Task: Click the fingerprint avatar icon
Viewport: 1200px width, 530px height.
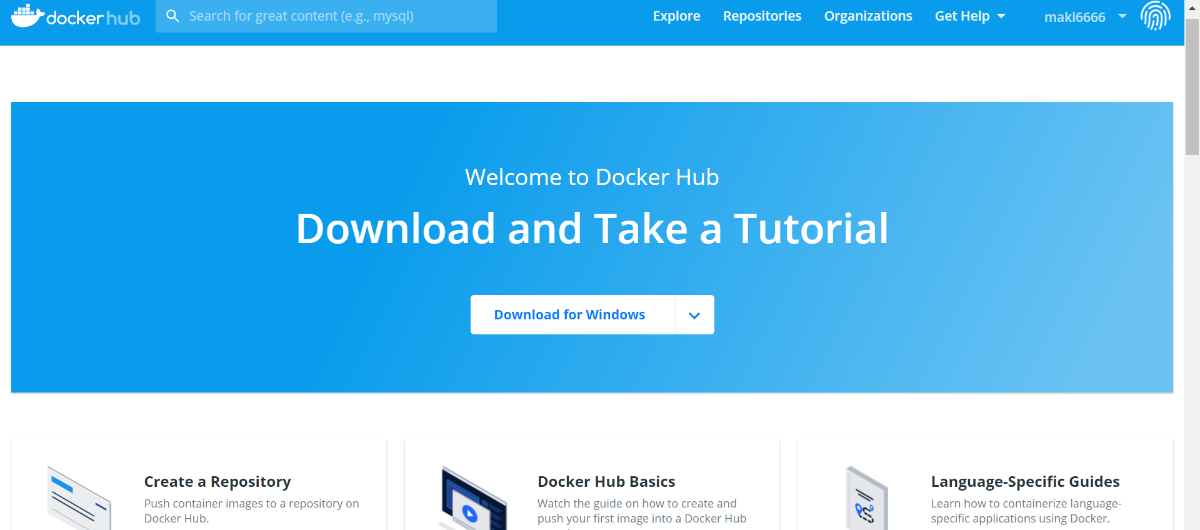Action: [1155, 16]
